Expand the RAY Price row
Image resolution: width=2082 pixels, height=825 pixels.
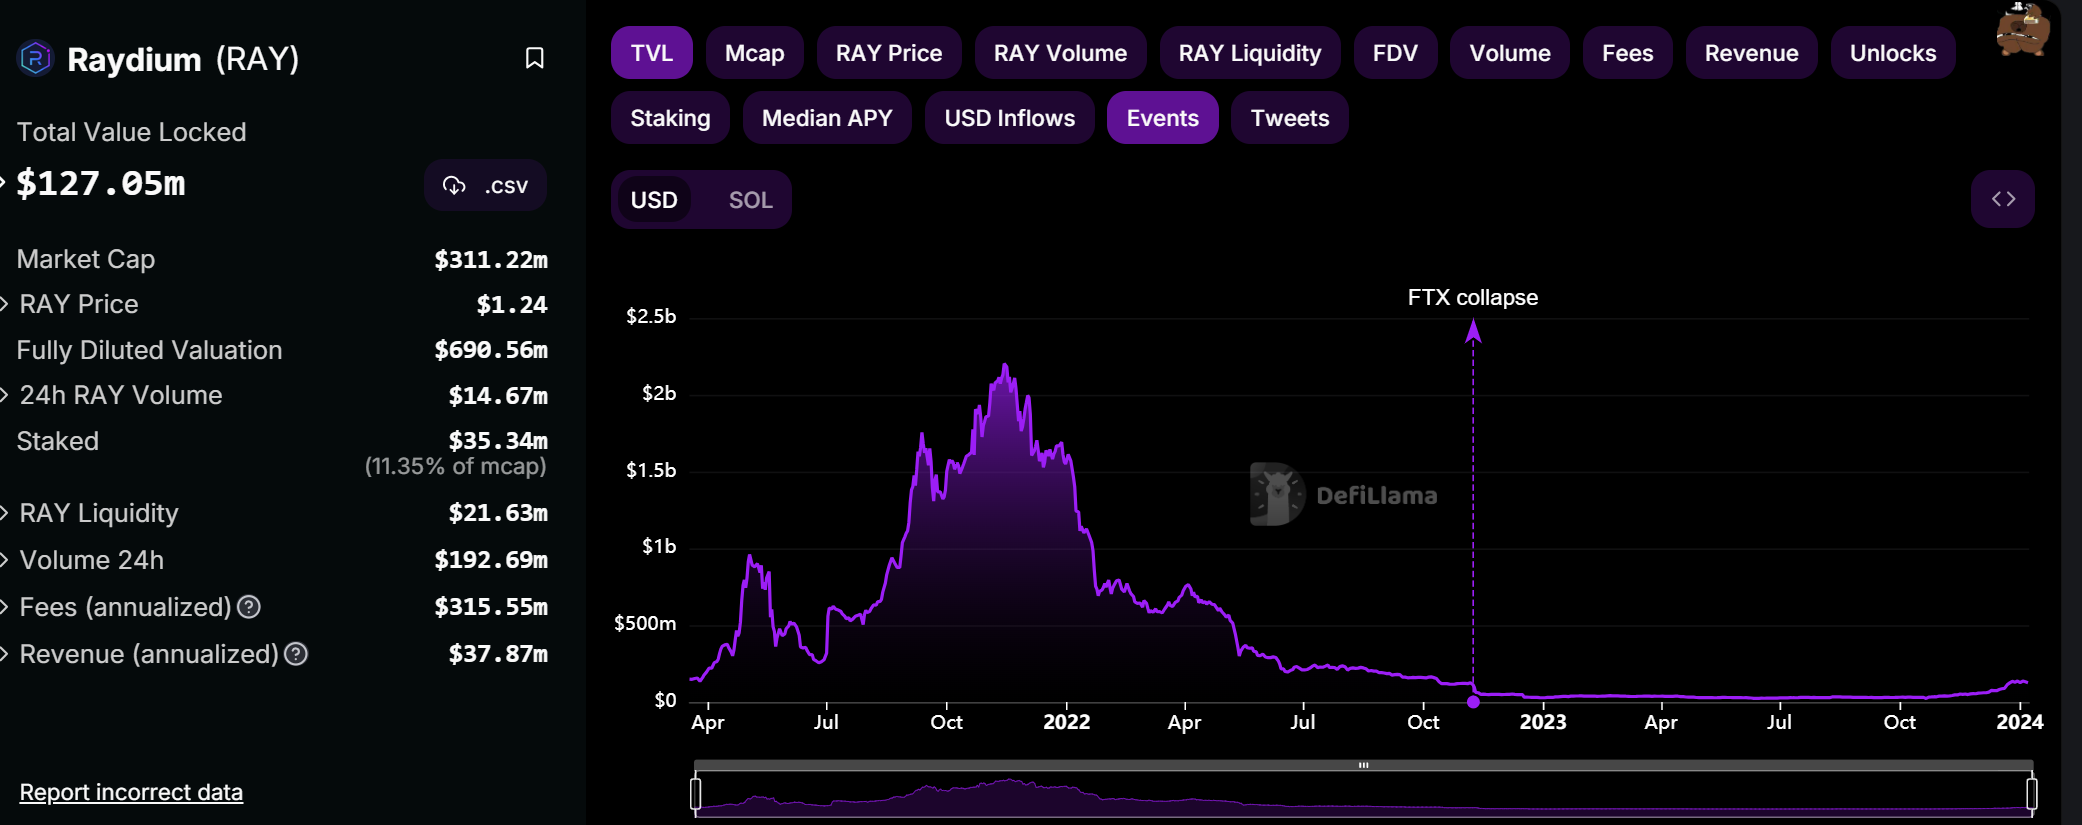(x=4, y=304)
